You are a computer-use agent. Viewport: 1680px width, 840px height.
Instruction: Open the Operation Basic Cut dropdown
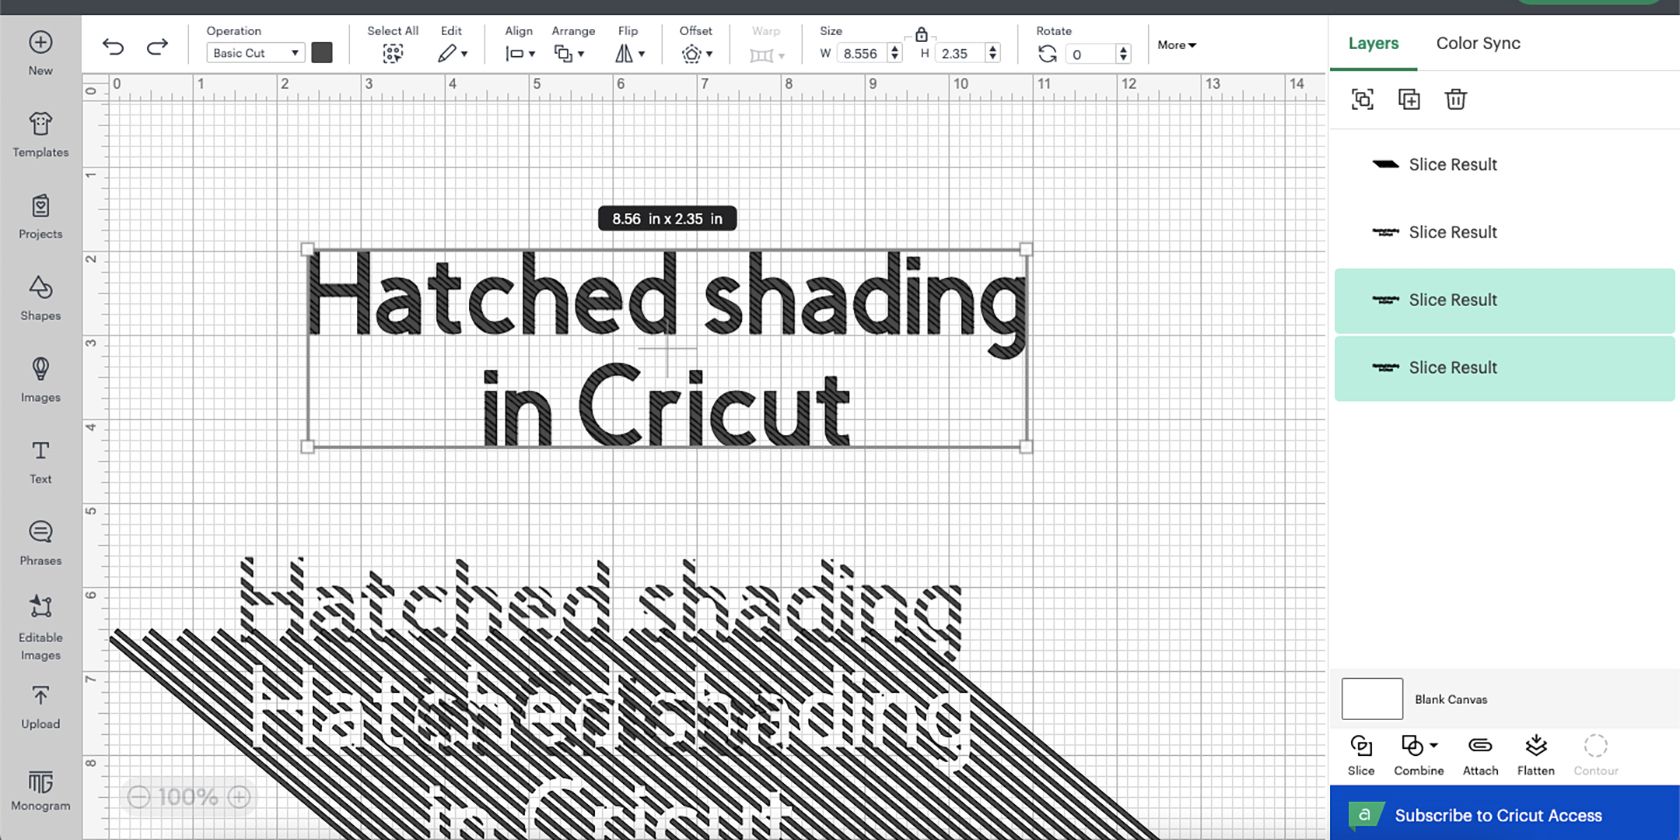coord(255,53)
